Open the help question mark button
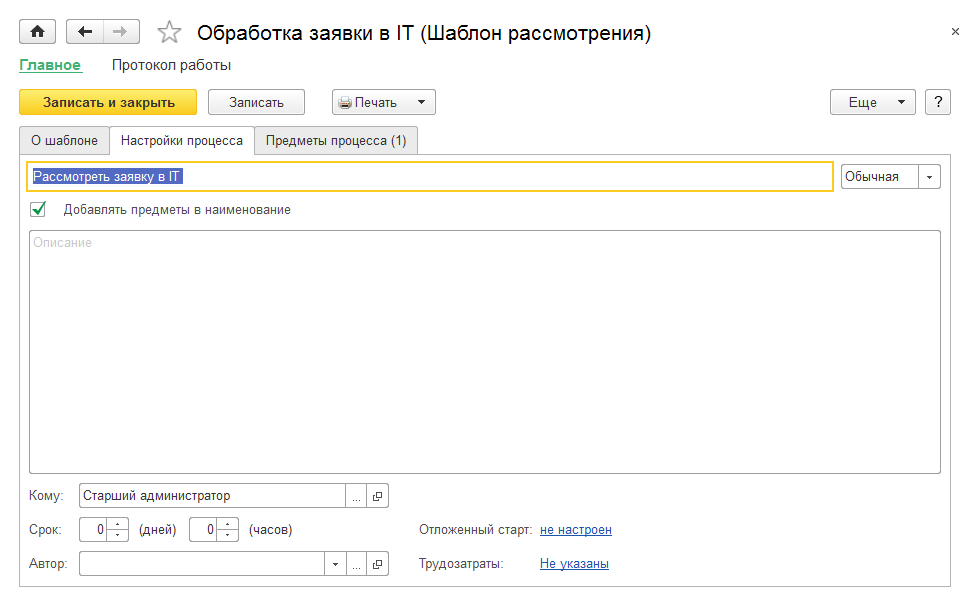The width and height of the screenshot is (977, 601). pos(937,102)
